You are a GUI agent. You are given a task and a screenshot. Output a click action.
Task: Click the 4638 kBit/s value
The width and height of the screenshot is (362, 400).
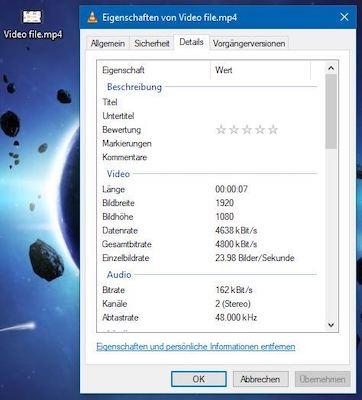(x=236, y=231)
